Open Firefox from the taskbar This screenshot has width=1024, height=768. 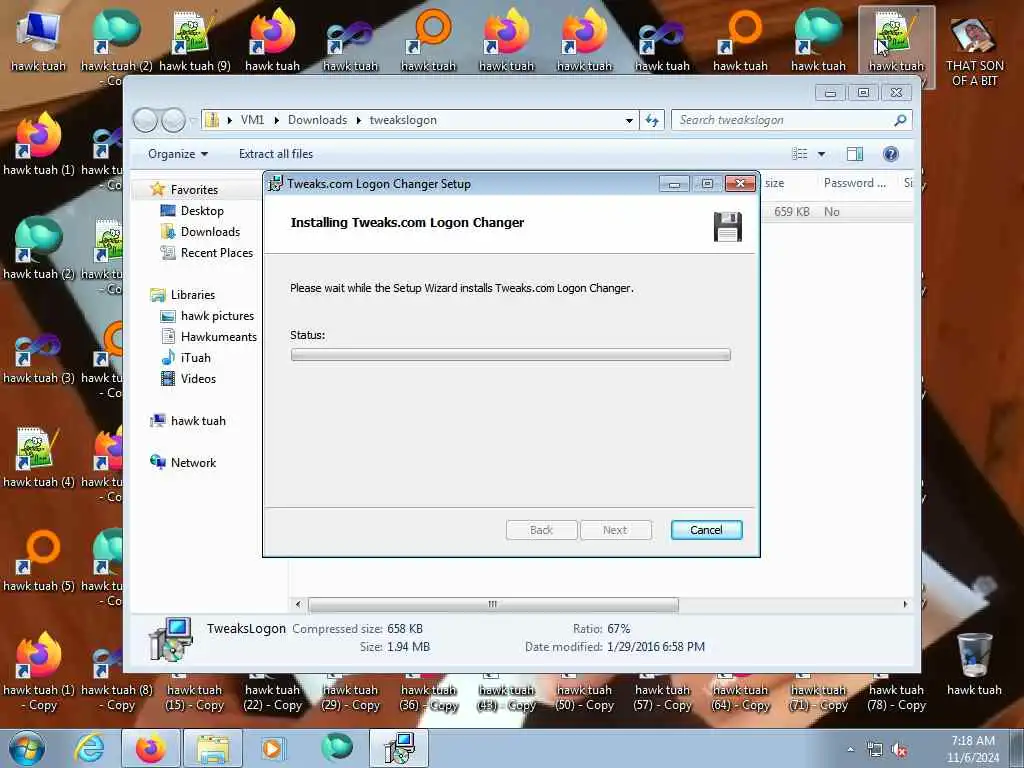[x=151, y=748]
